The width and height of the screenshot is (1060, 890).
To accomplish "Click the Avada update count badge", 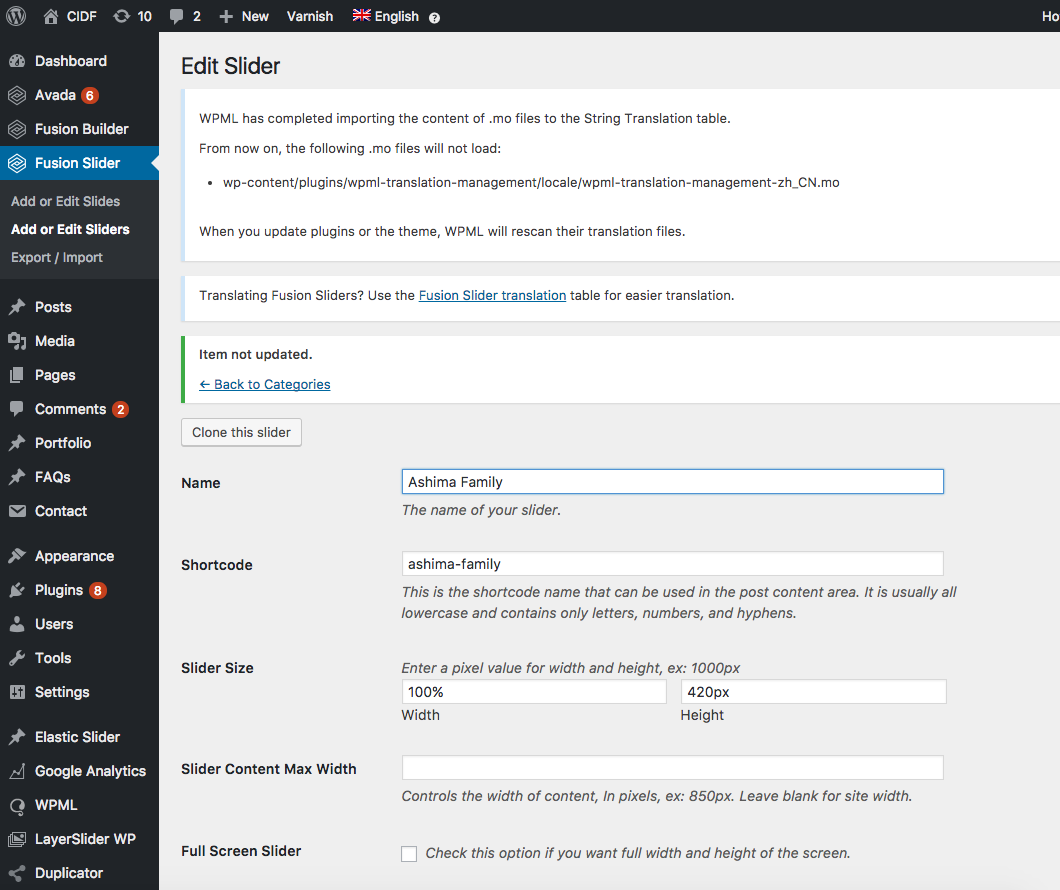I will pyautogui.click(x=90, y=95).
